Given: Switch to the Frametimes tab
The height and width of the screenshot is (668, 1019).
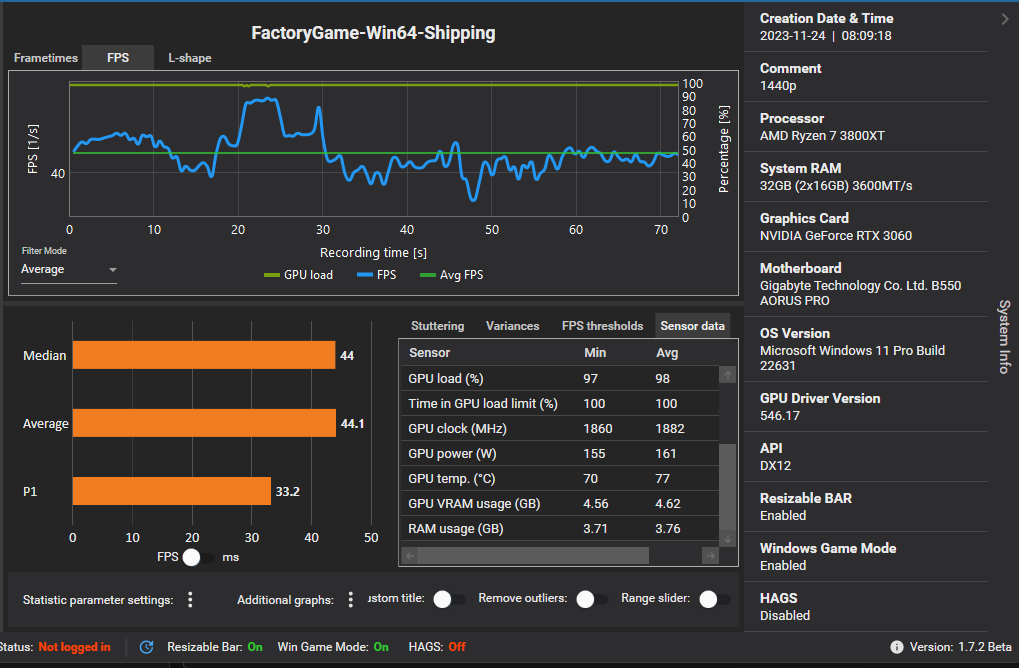Looking at the screenshot, I should click(x=45, y=58).
